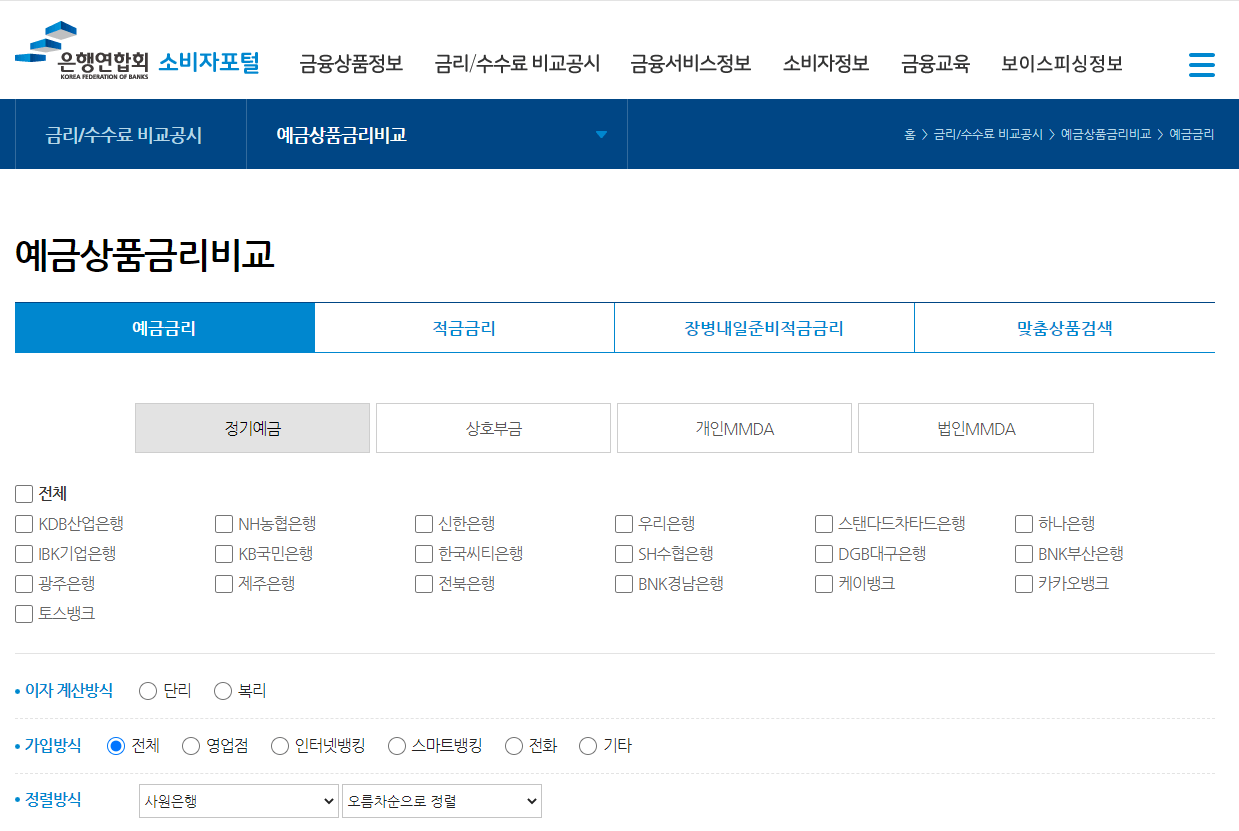The image size is (1239, 831).
Task: Check 전체 to select all banks
Action: (22, 493)
